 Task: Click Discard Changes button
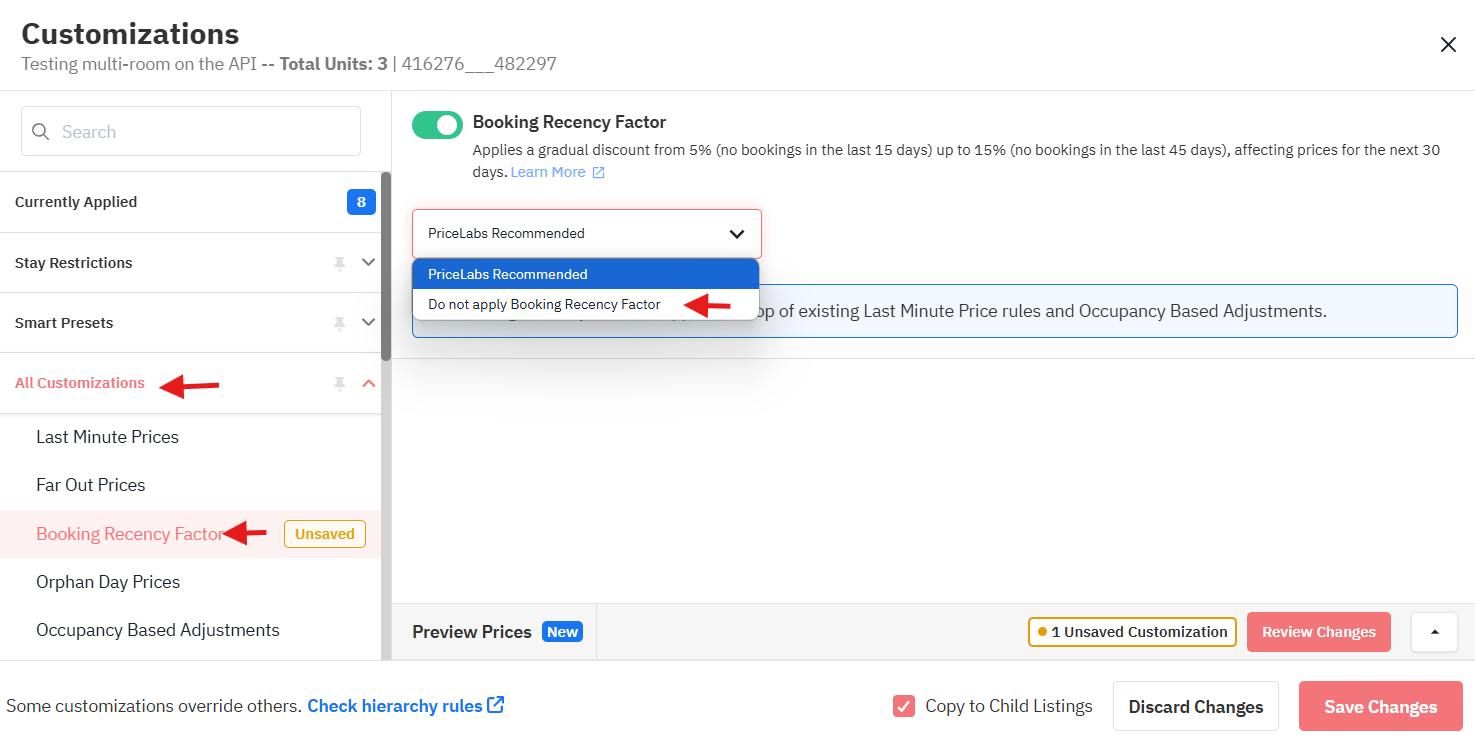pos(1196,707)
